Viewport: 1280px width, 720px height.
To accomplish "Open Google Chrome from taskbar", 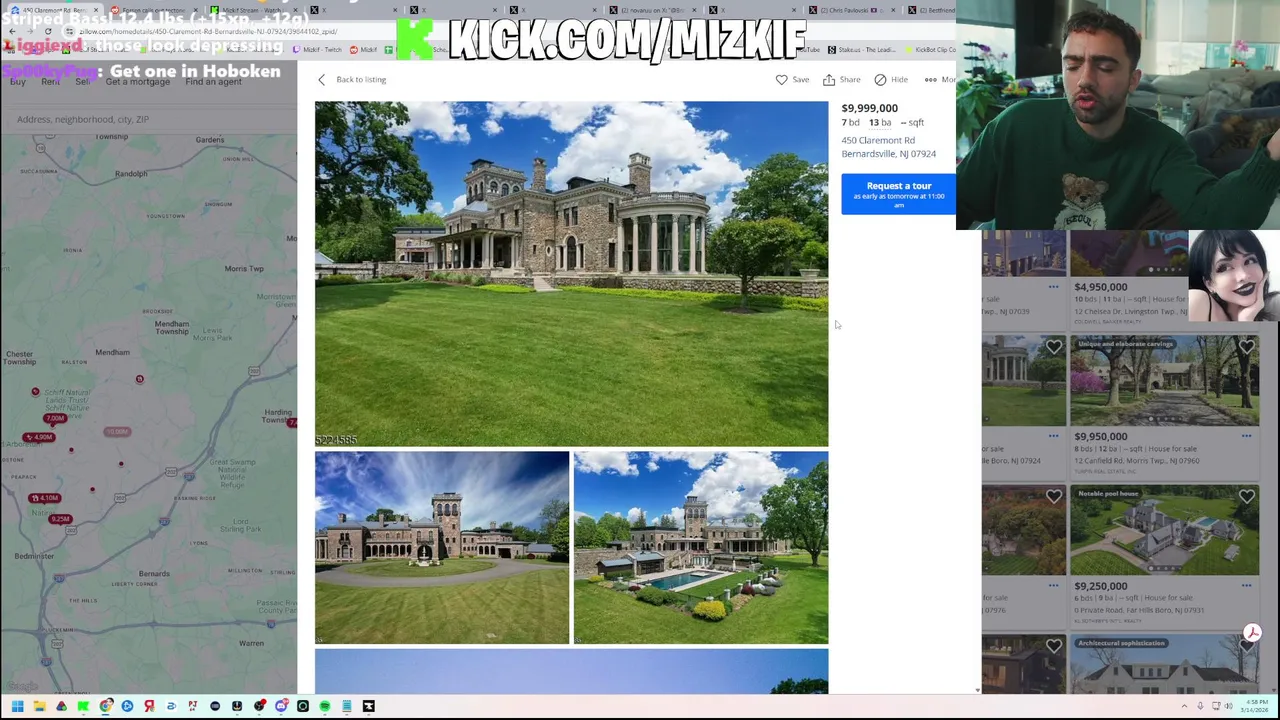I will point(106,706).
